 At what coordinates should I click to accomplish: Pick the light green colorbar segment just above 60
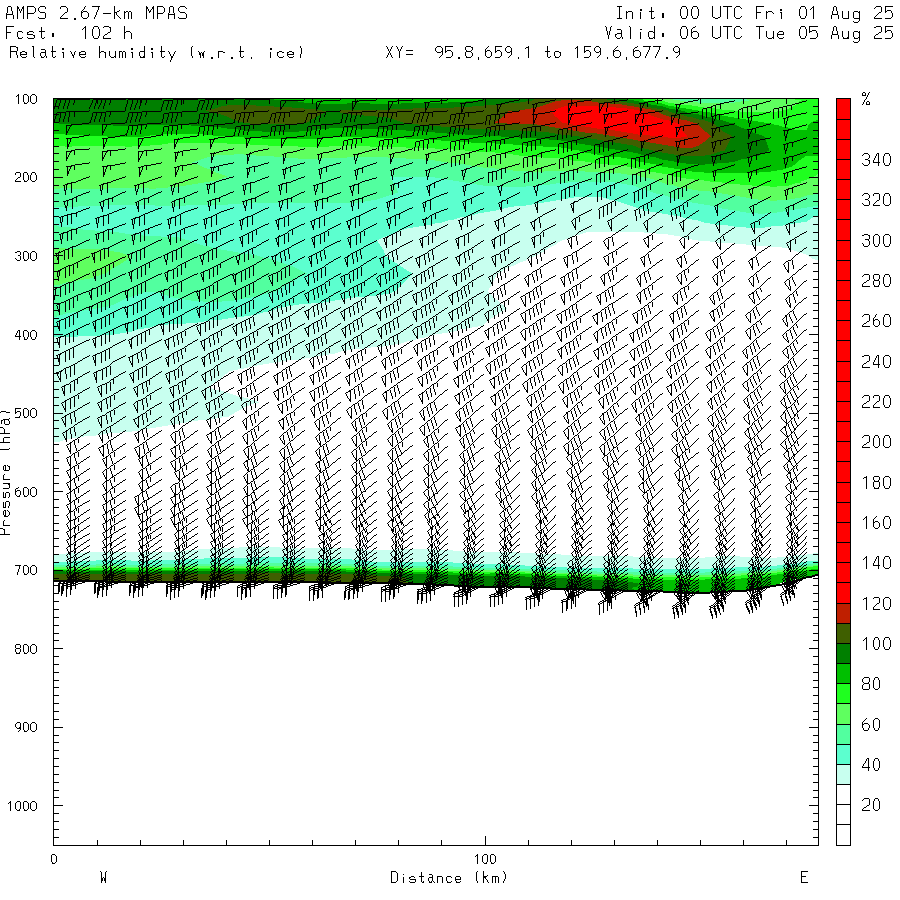pyautogui.click(x=843, y=715)
